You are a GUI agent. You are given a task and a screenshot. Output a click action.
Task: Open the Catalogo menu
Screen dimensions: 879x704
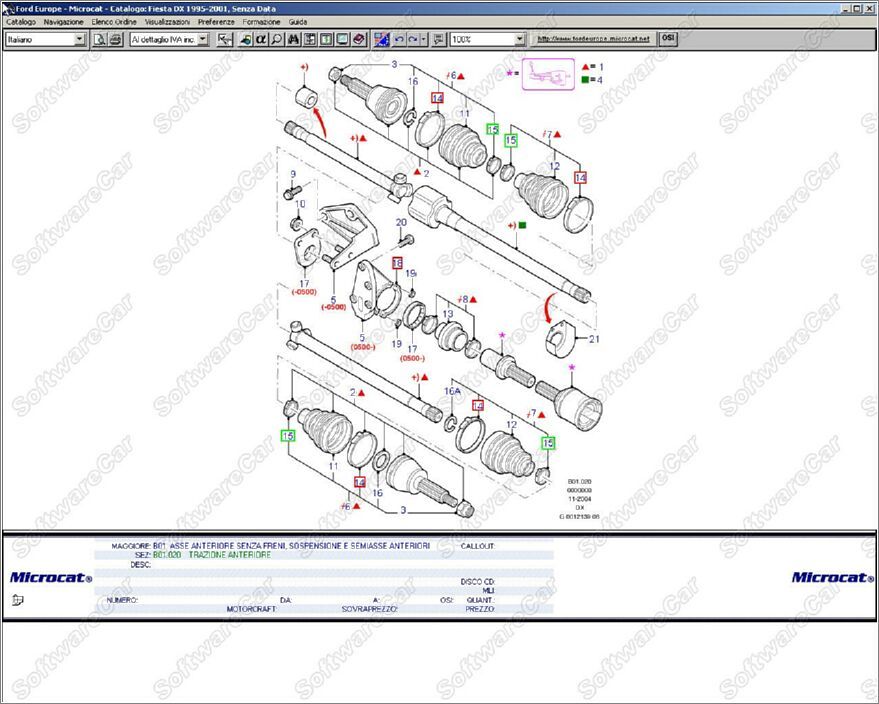(21, 21)
